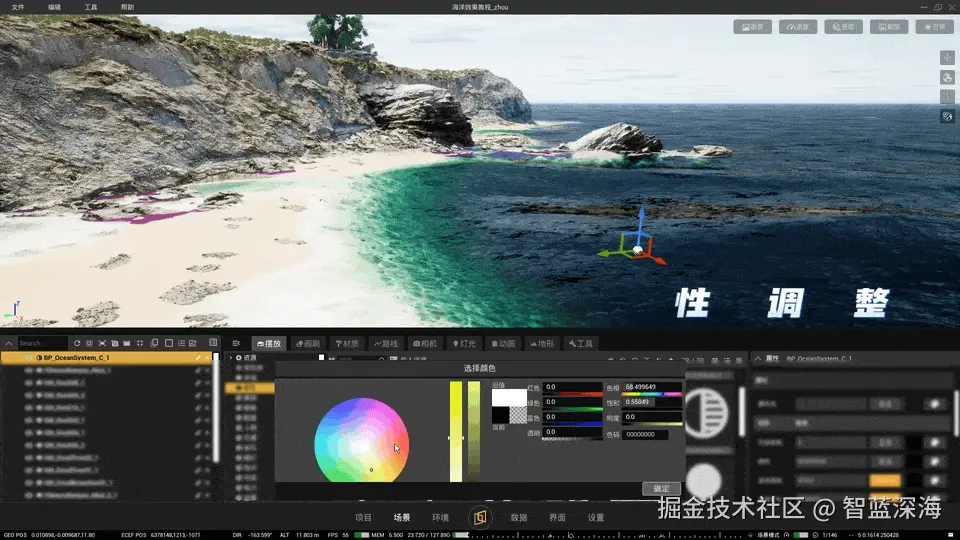Open the 场景 section in bottom navigation
Screen dimensions: 960x540
[402, 517]
